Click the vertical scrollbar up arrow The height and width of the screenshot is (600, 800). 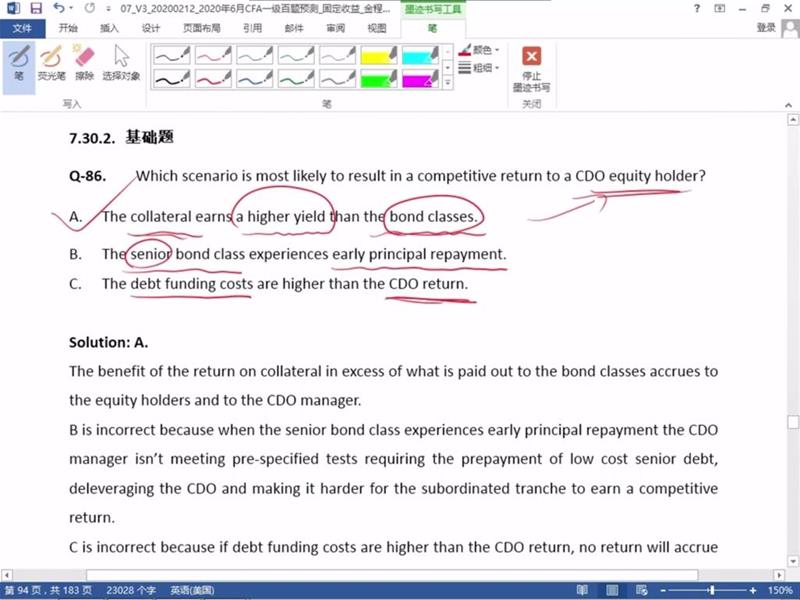[x=793, y=120]
